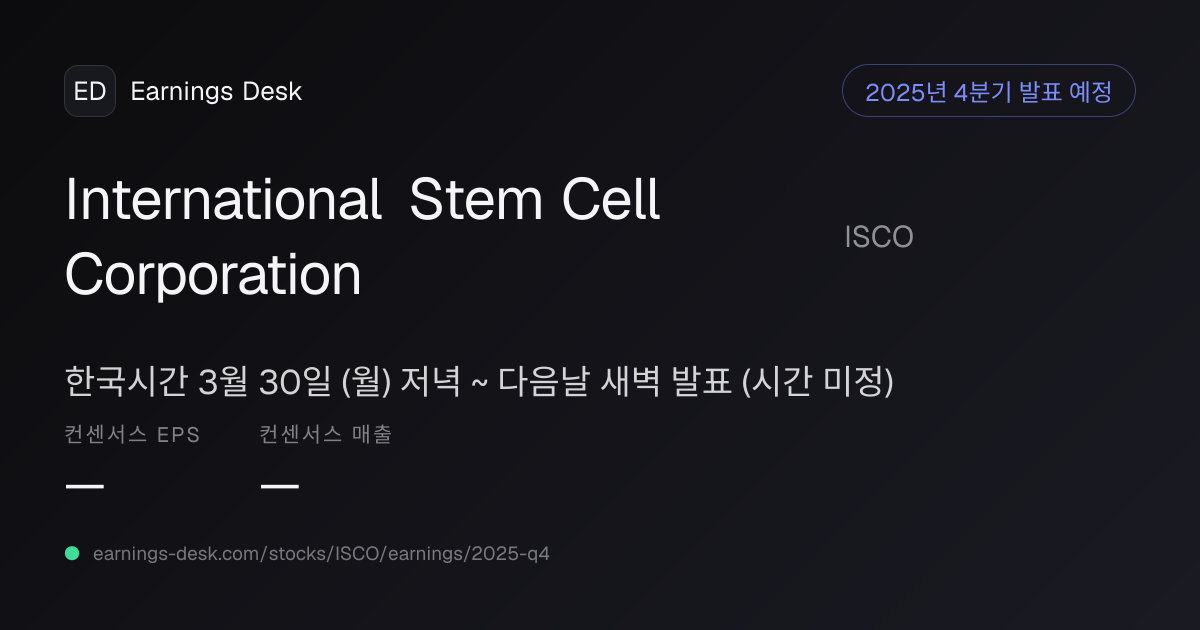Open the earnings-desk.com ISCO earnings URL
The height and width of the screenshot is (630, 1200).
pos(321,553)
